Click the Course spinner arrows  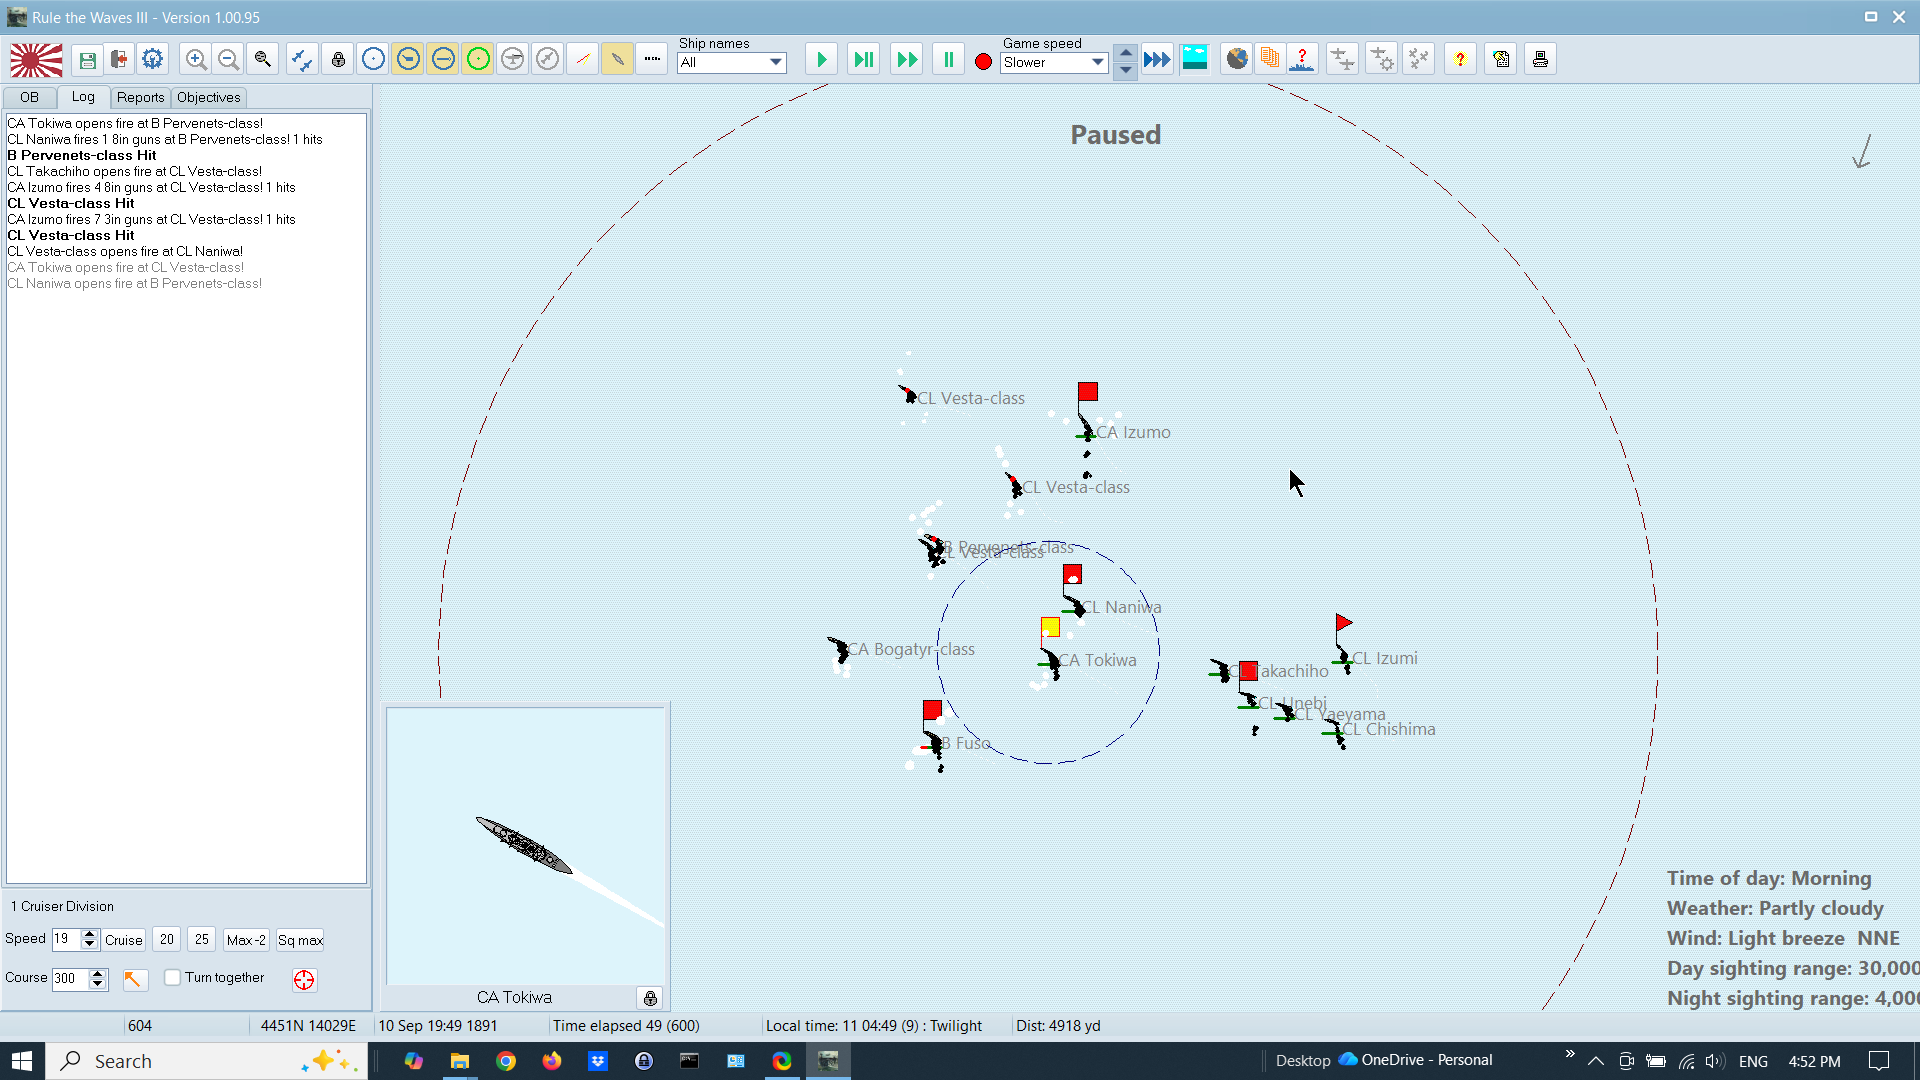[98, 979]
